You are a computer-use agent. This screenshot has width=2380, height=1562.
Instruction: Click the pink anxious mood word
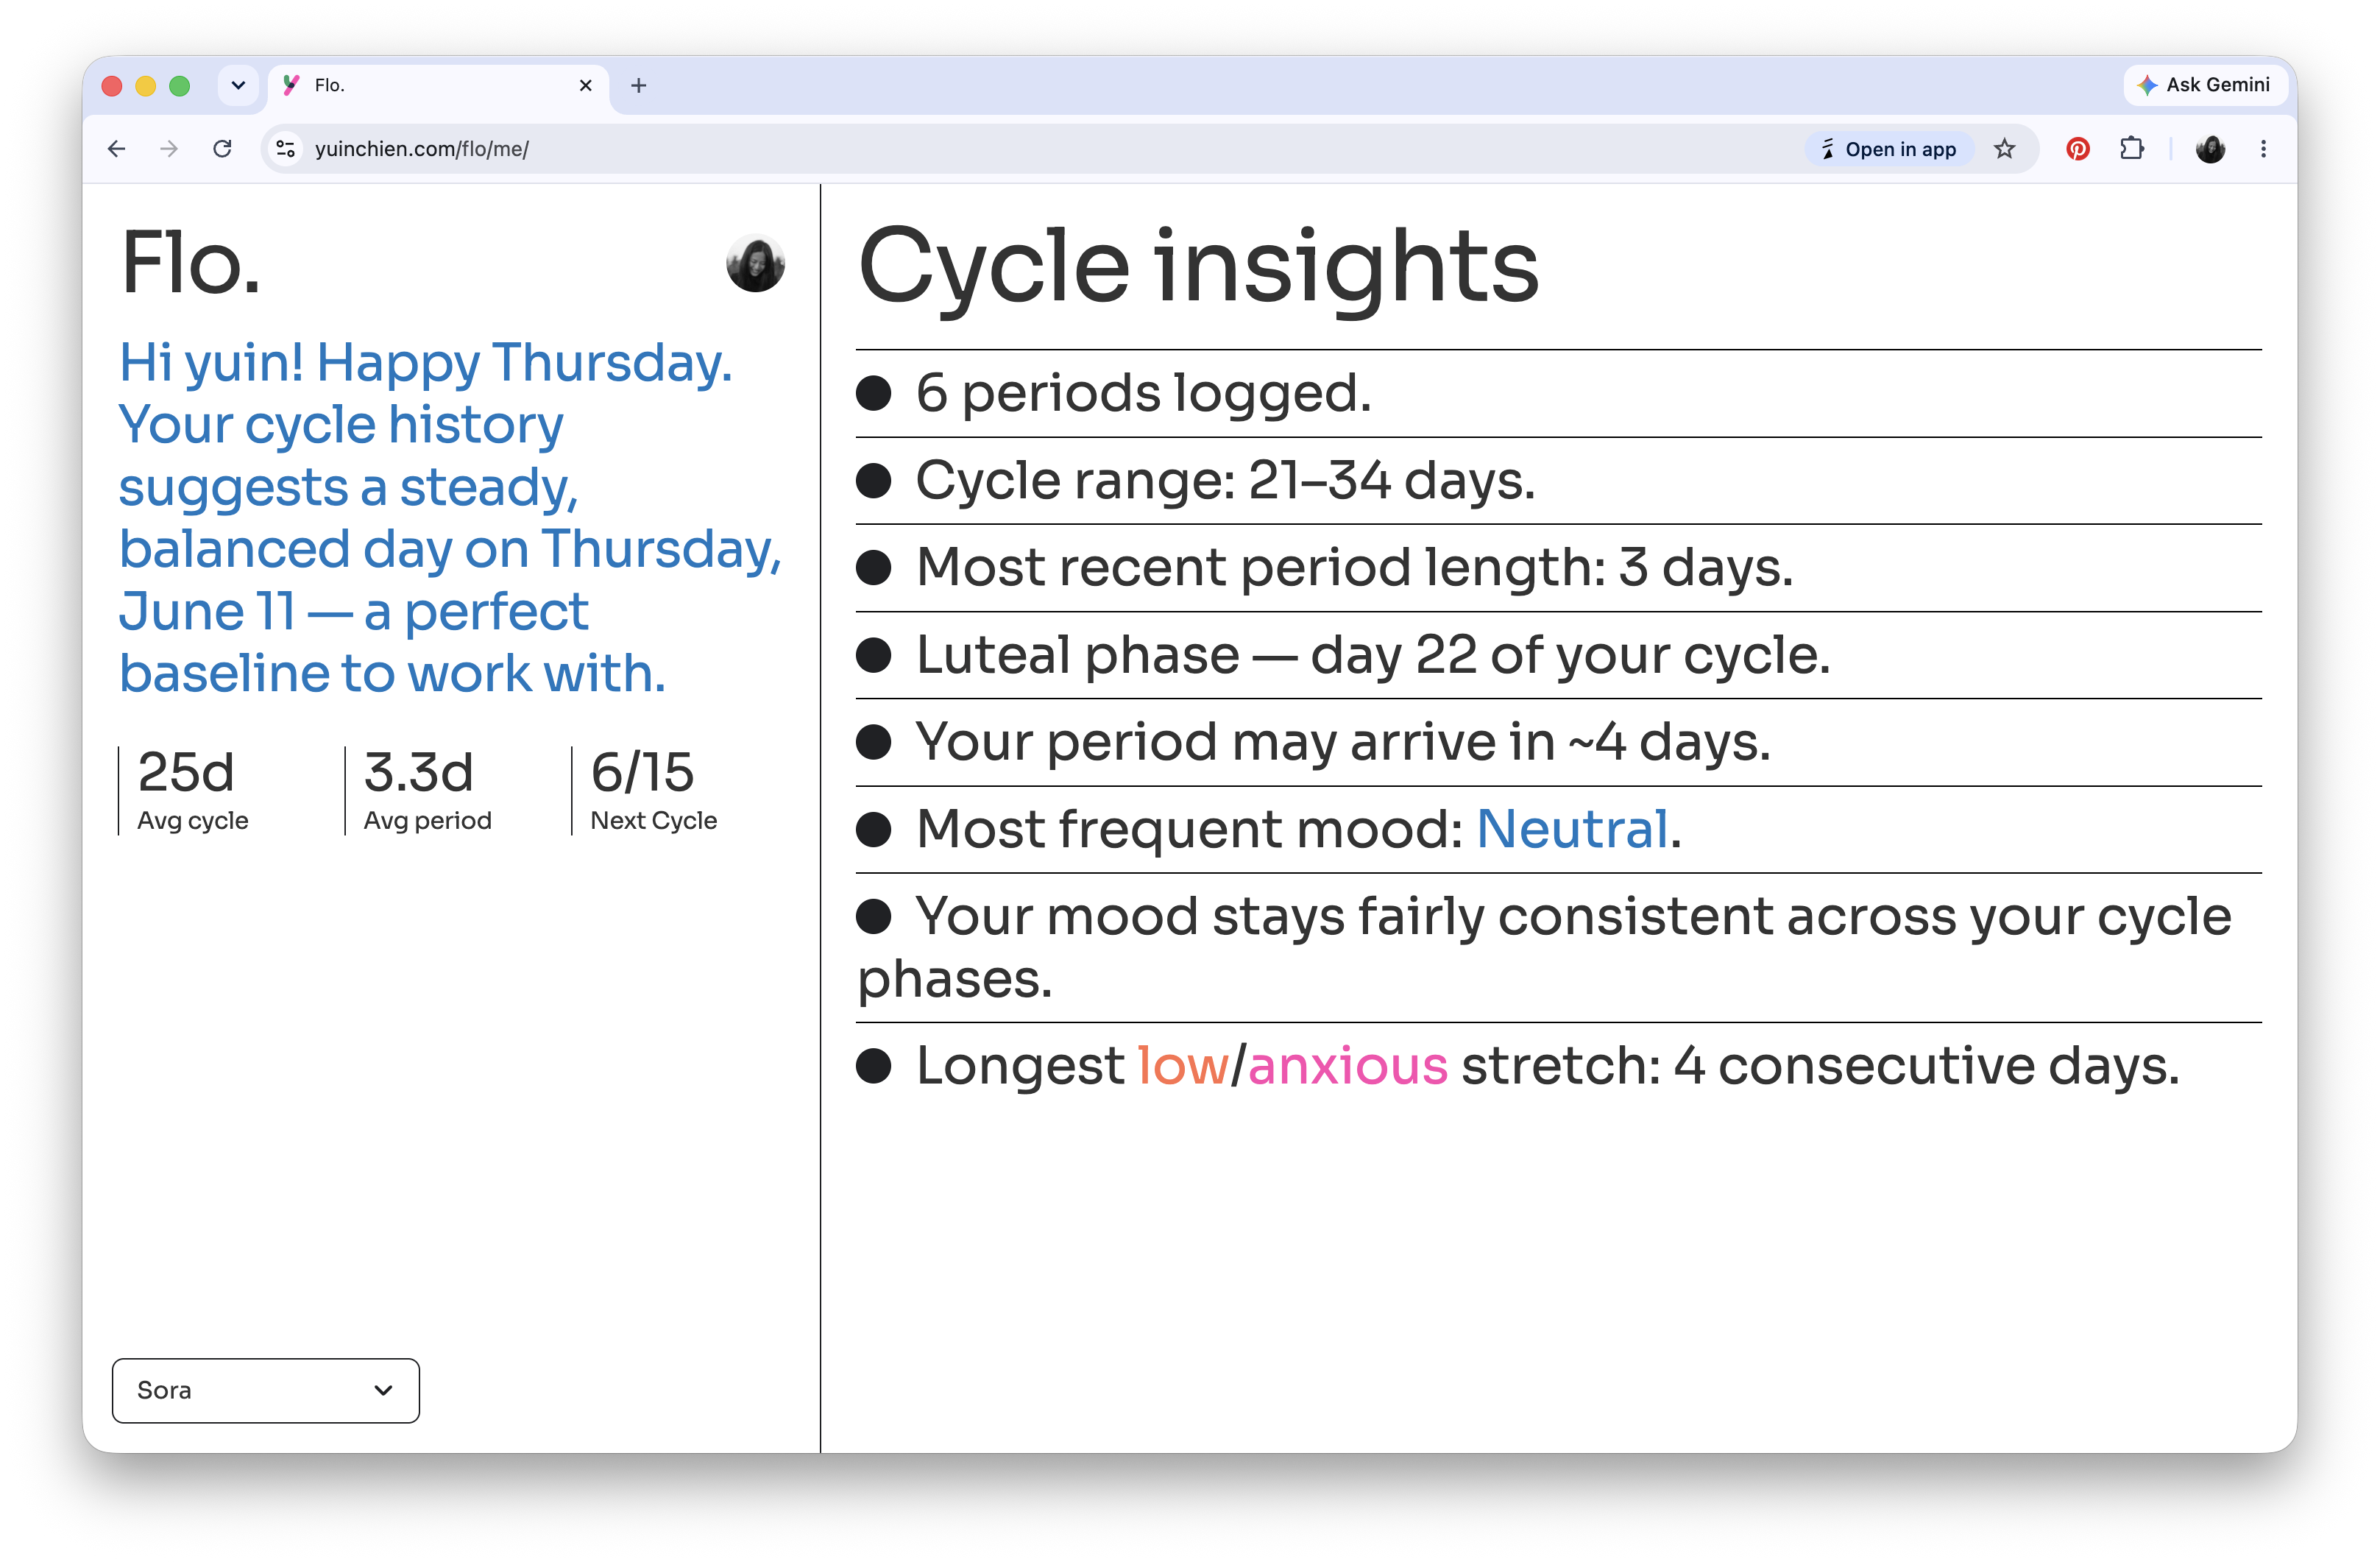tap(1348, 1066)
